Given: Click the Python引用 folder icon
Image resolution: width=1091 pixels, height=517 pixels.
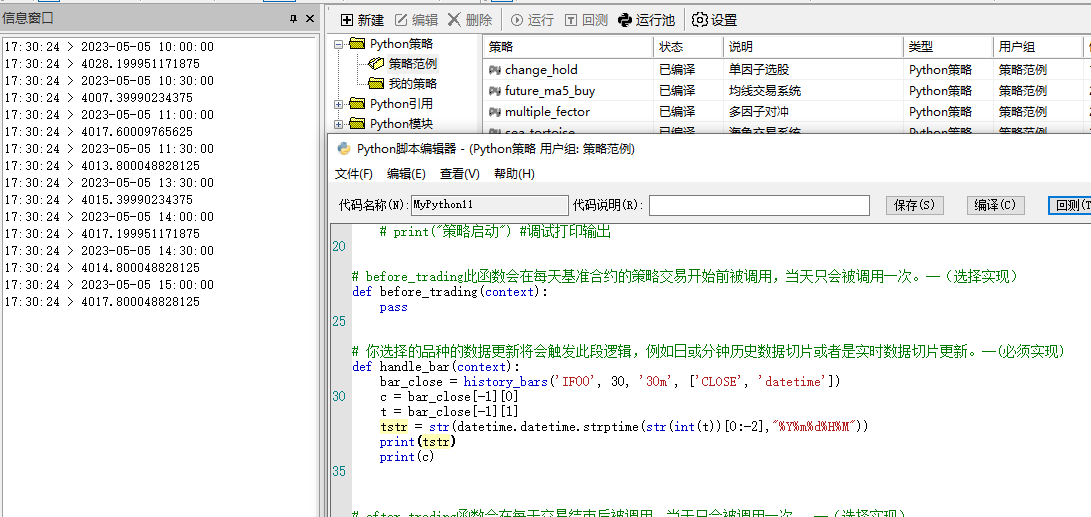Looking at the screenshot, I should pos(357,104).
